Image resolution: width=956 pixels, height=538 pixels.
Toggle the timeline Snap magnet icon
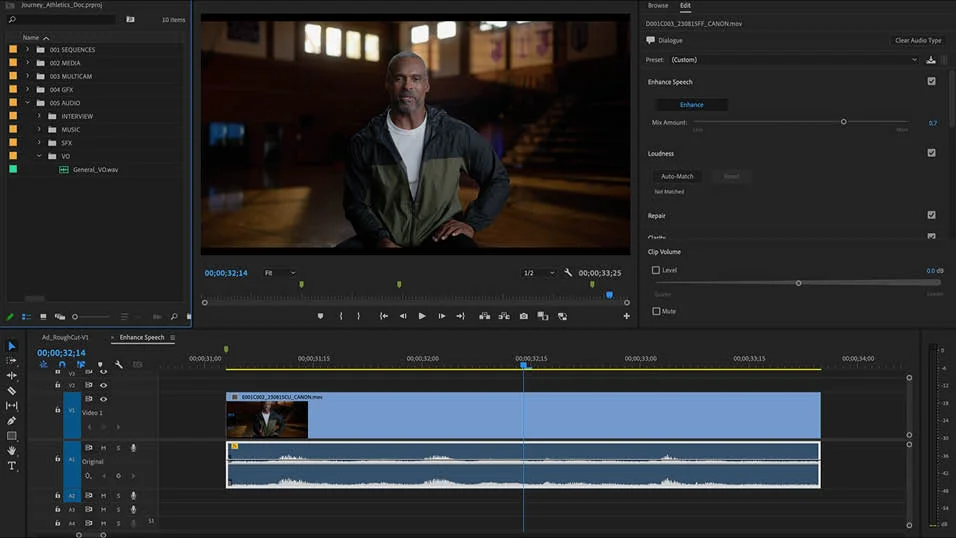(x=62, y=364)
